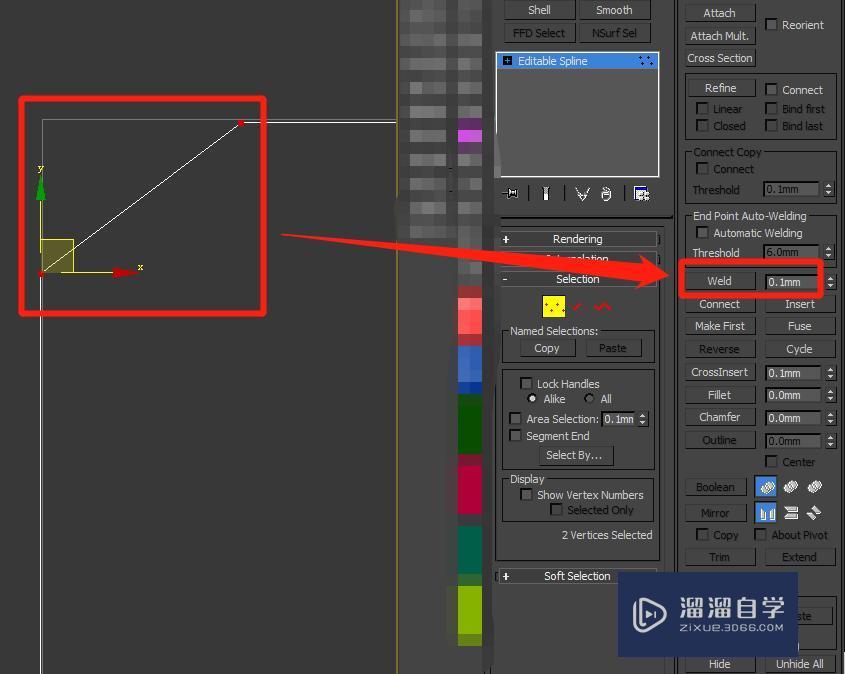Select the Mirror Vertically icon
The image size is (845, 674).
pos(791,513)
